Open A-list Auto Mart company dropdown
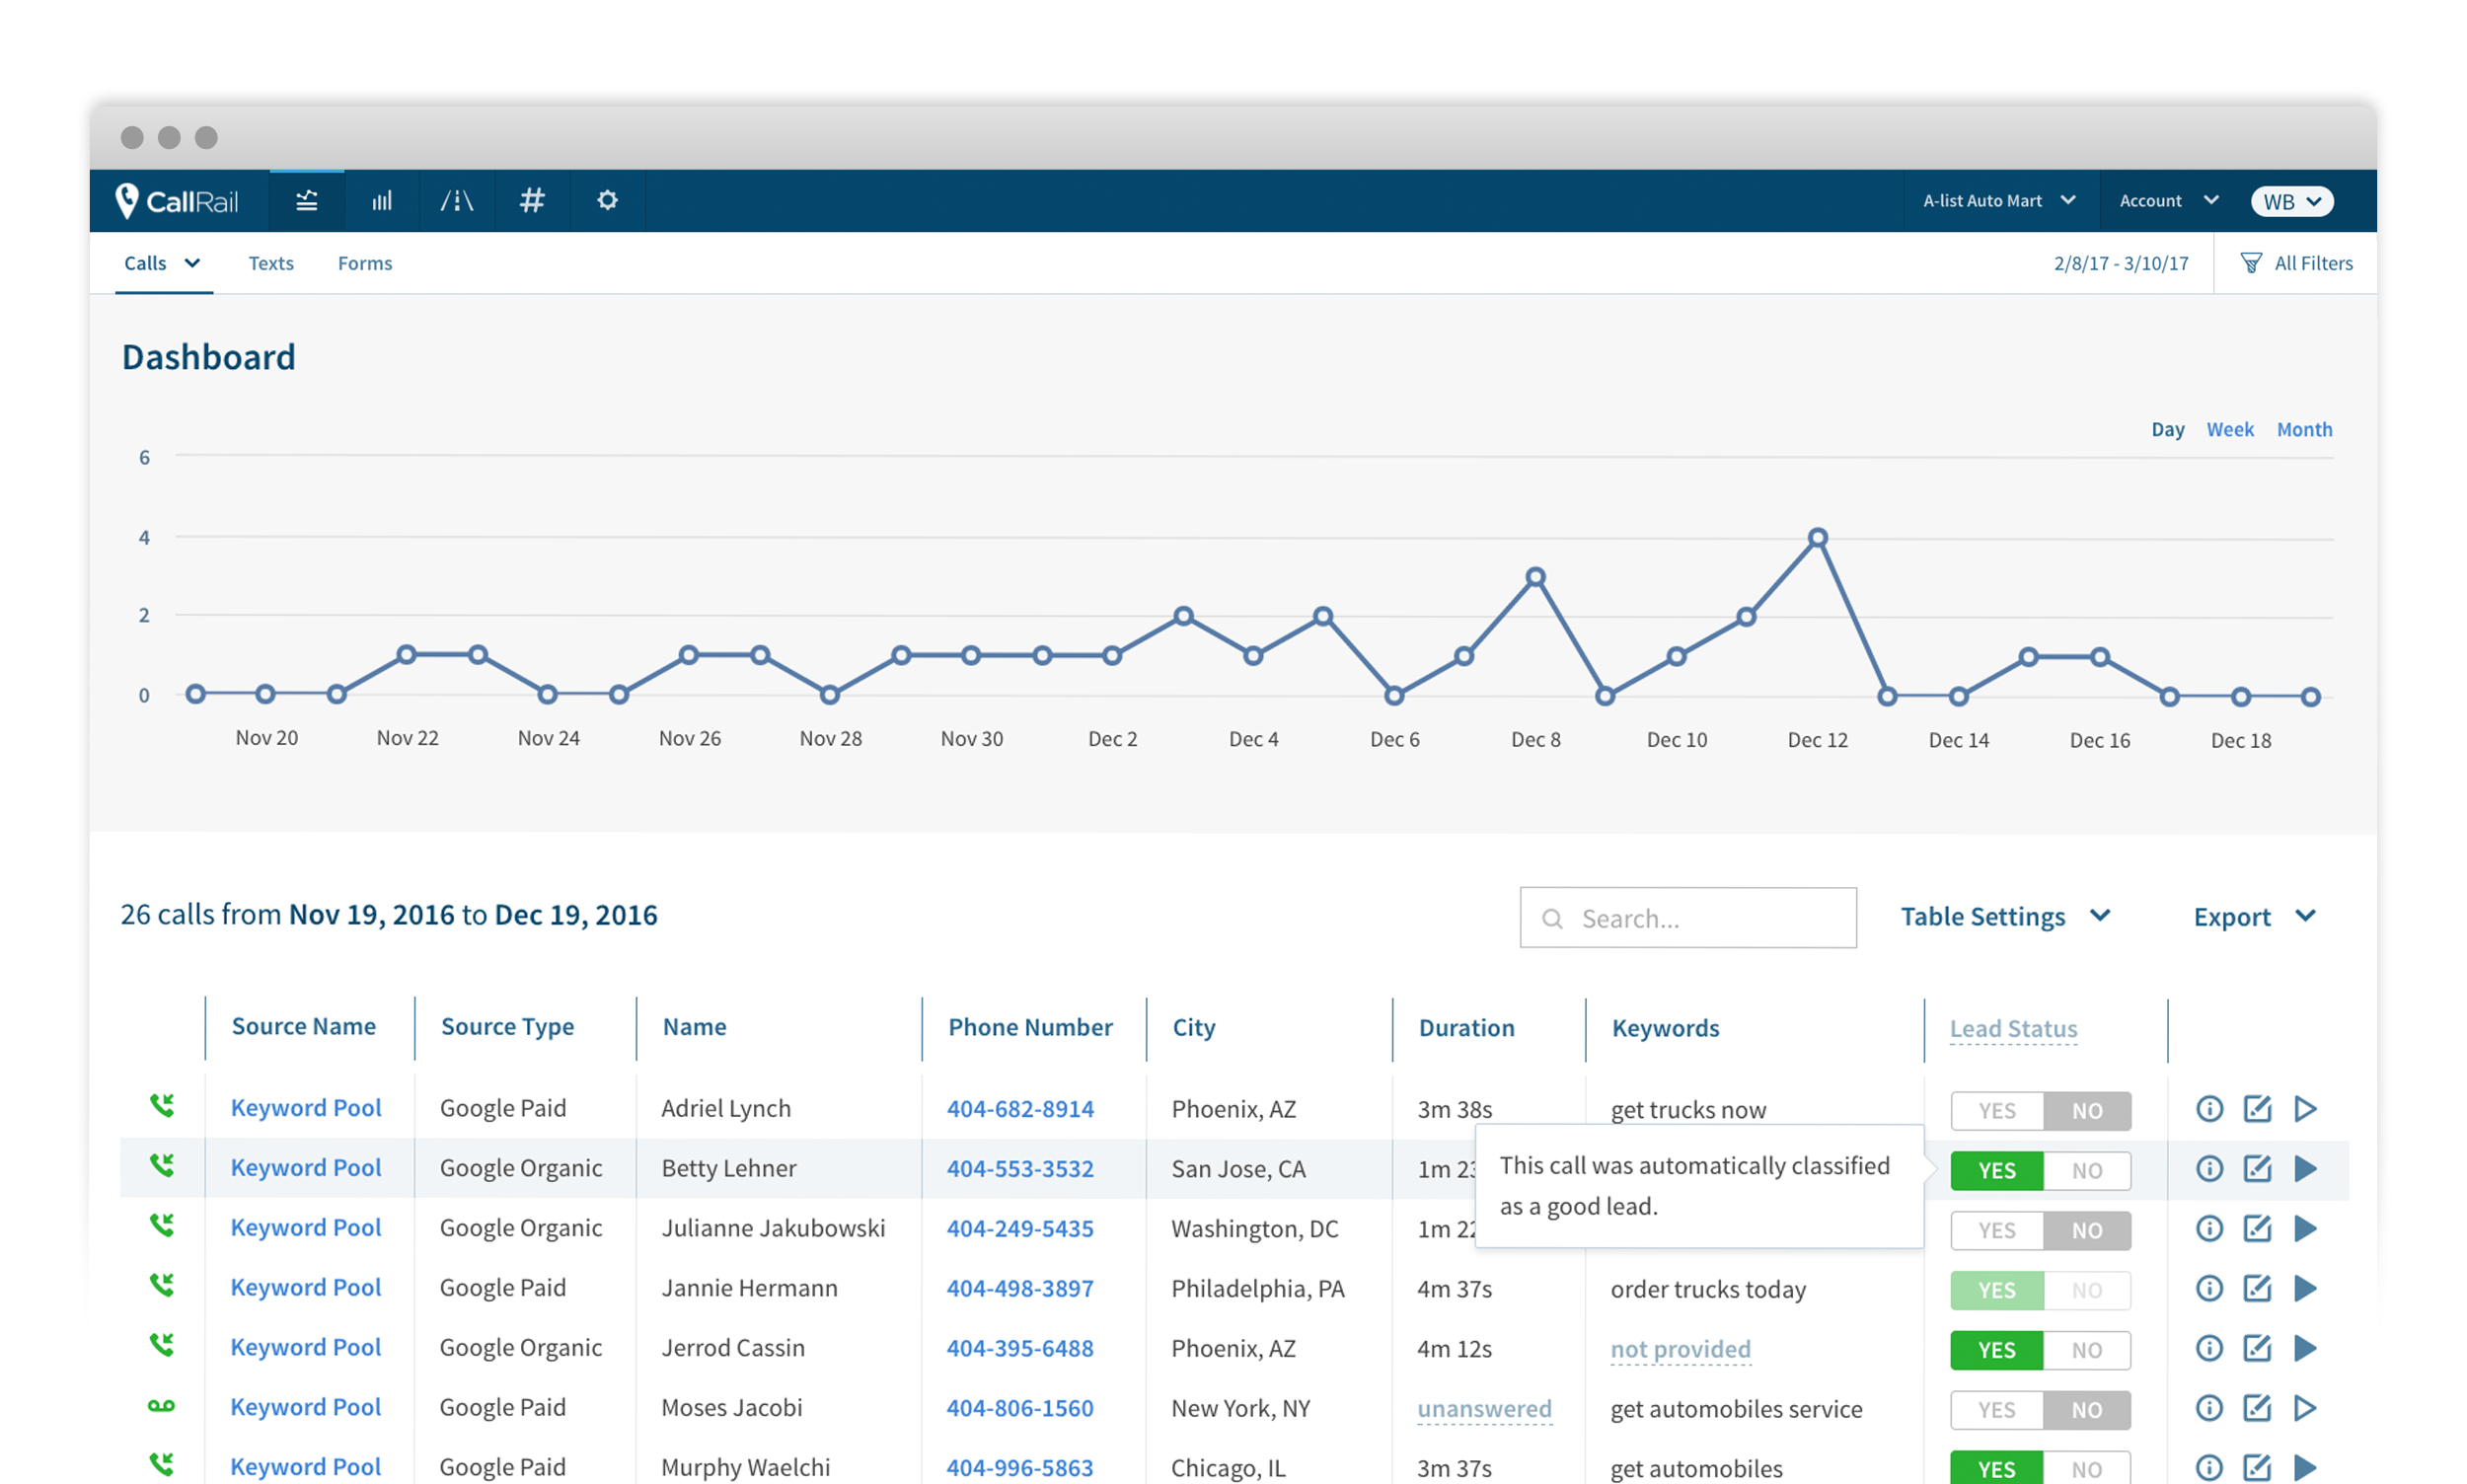2467x1484 pixels. pyautogui.click(x=1998, y=201)
